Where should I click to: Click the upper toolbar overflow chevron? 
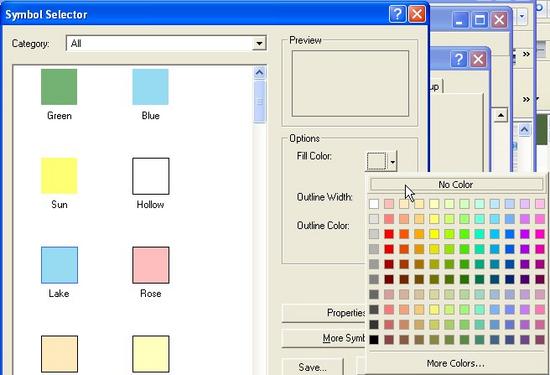[526, 54]
